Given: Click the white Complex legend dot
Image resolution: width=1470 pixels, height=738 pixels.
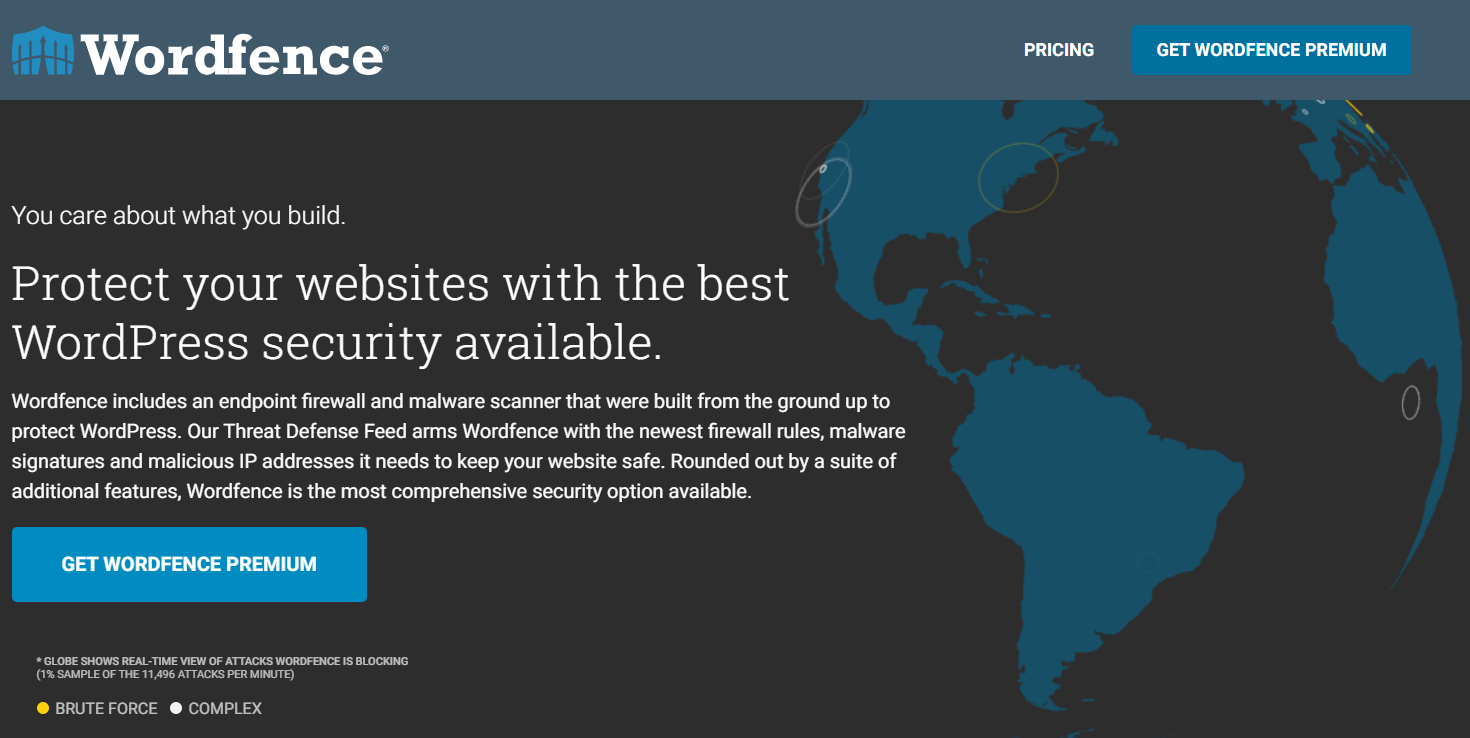Looking at the screenshot, I should 176,708.
